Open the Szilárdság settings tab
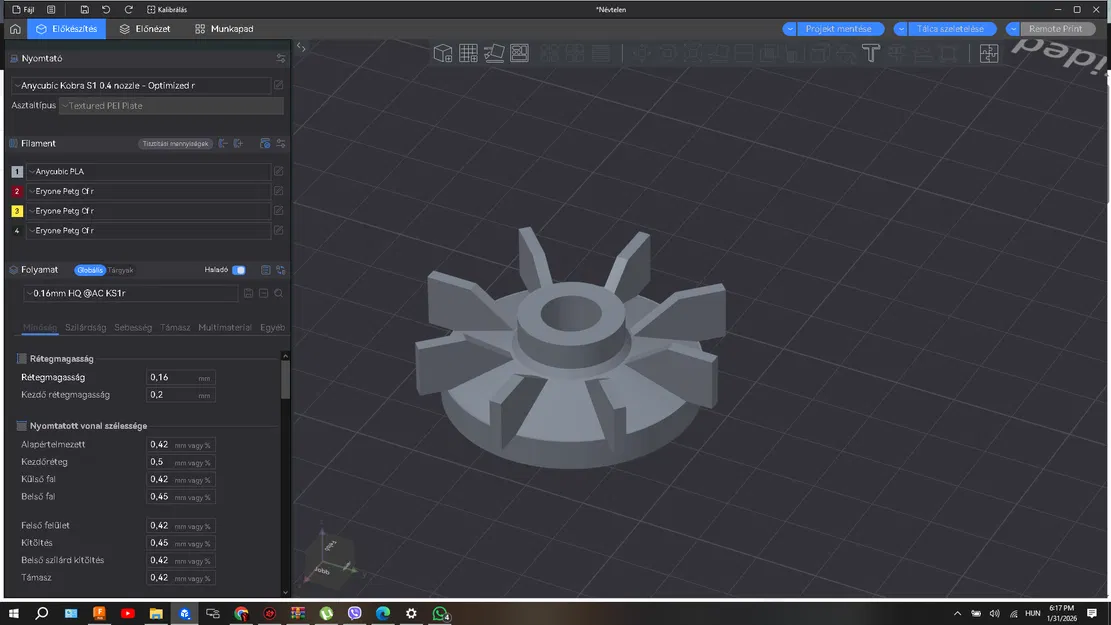This screenshot has height=625, width=1111. (85, 327)
